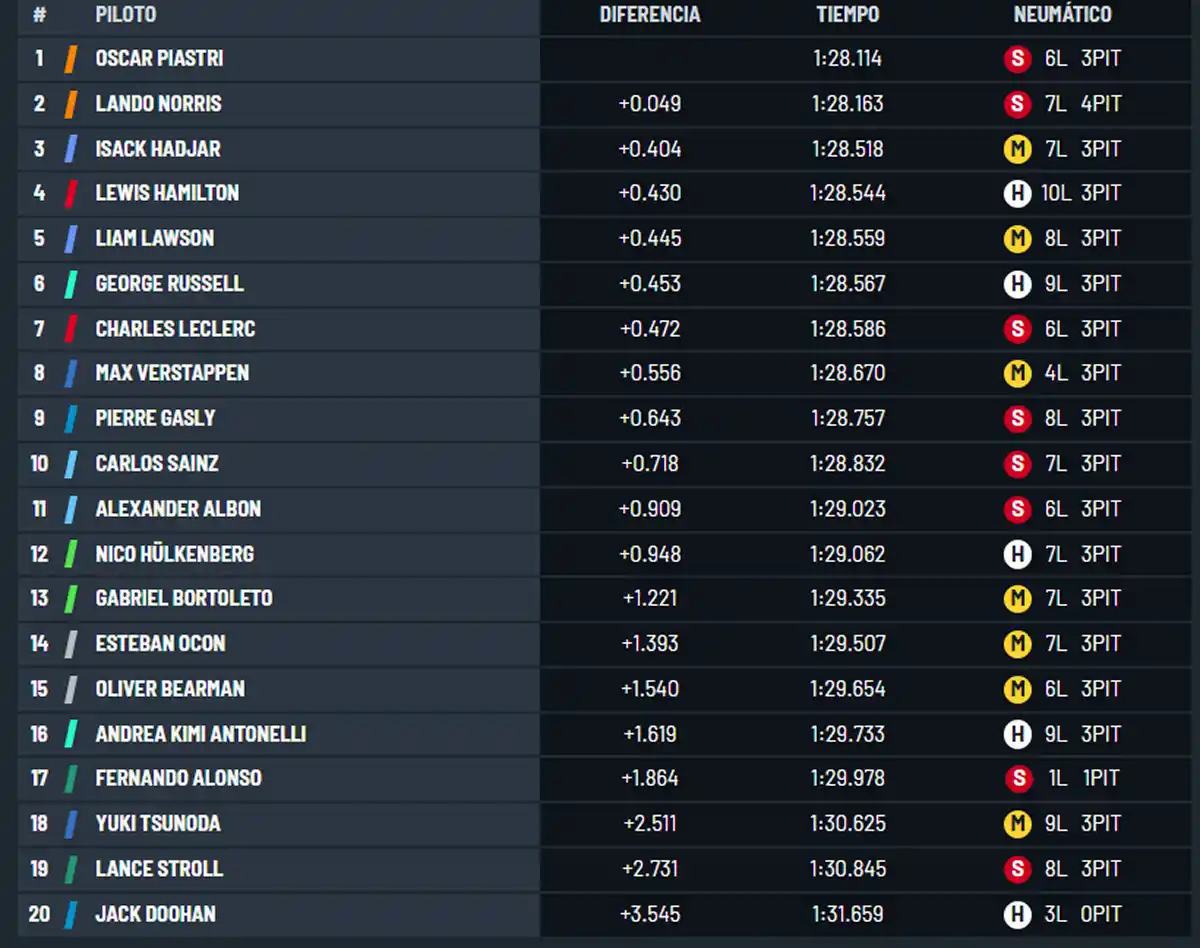Select driver name Lando Norris
This screenshot has width=1200, height=948.
(158, 104)
